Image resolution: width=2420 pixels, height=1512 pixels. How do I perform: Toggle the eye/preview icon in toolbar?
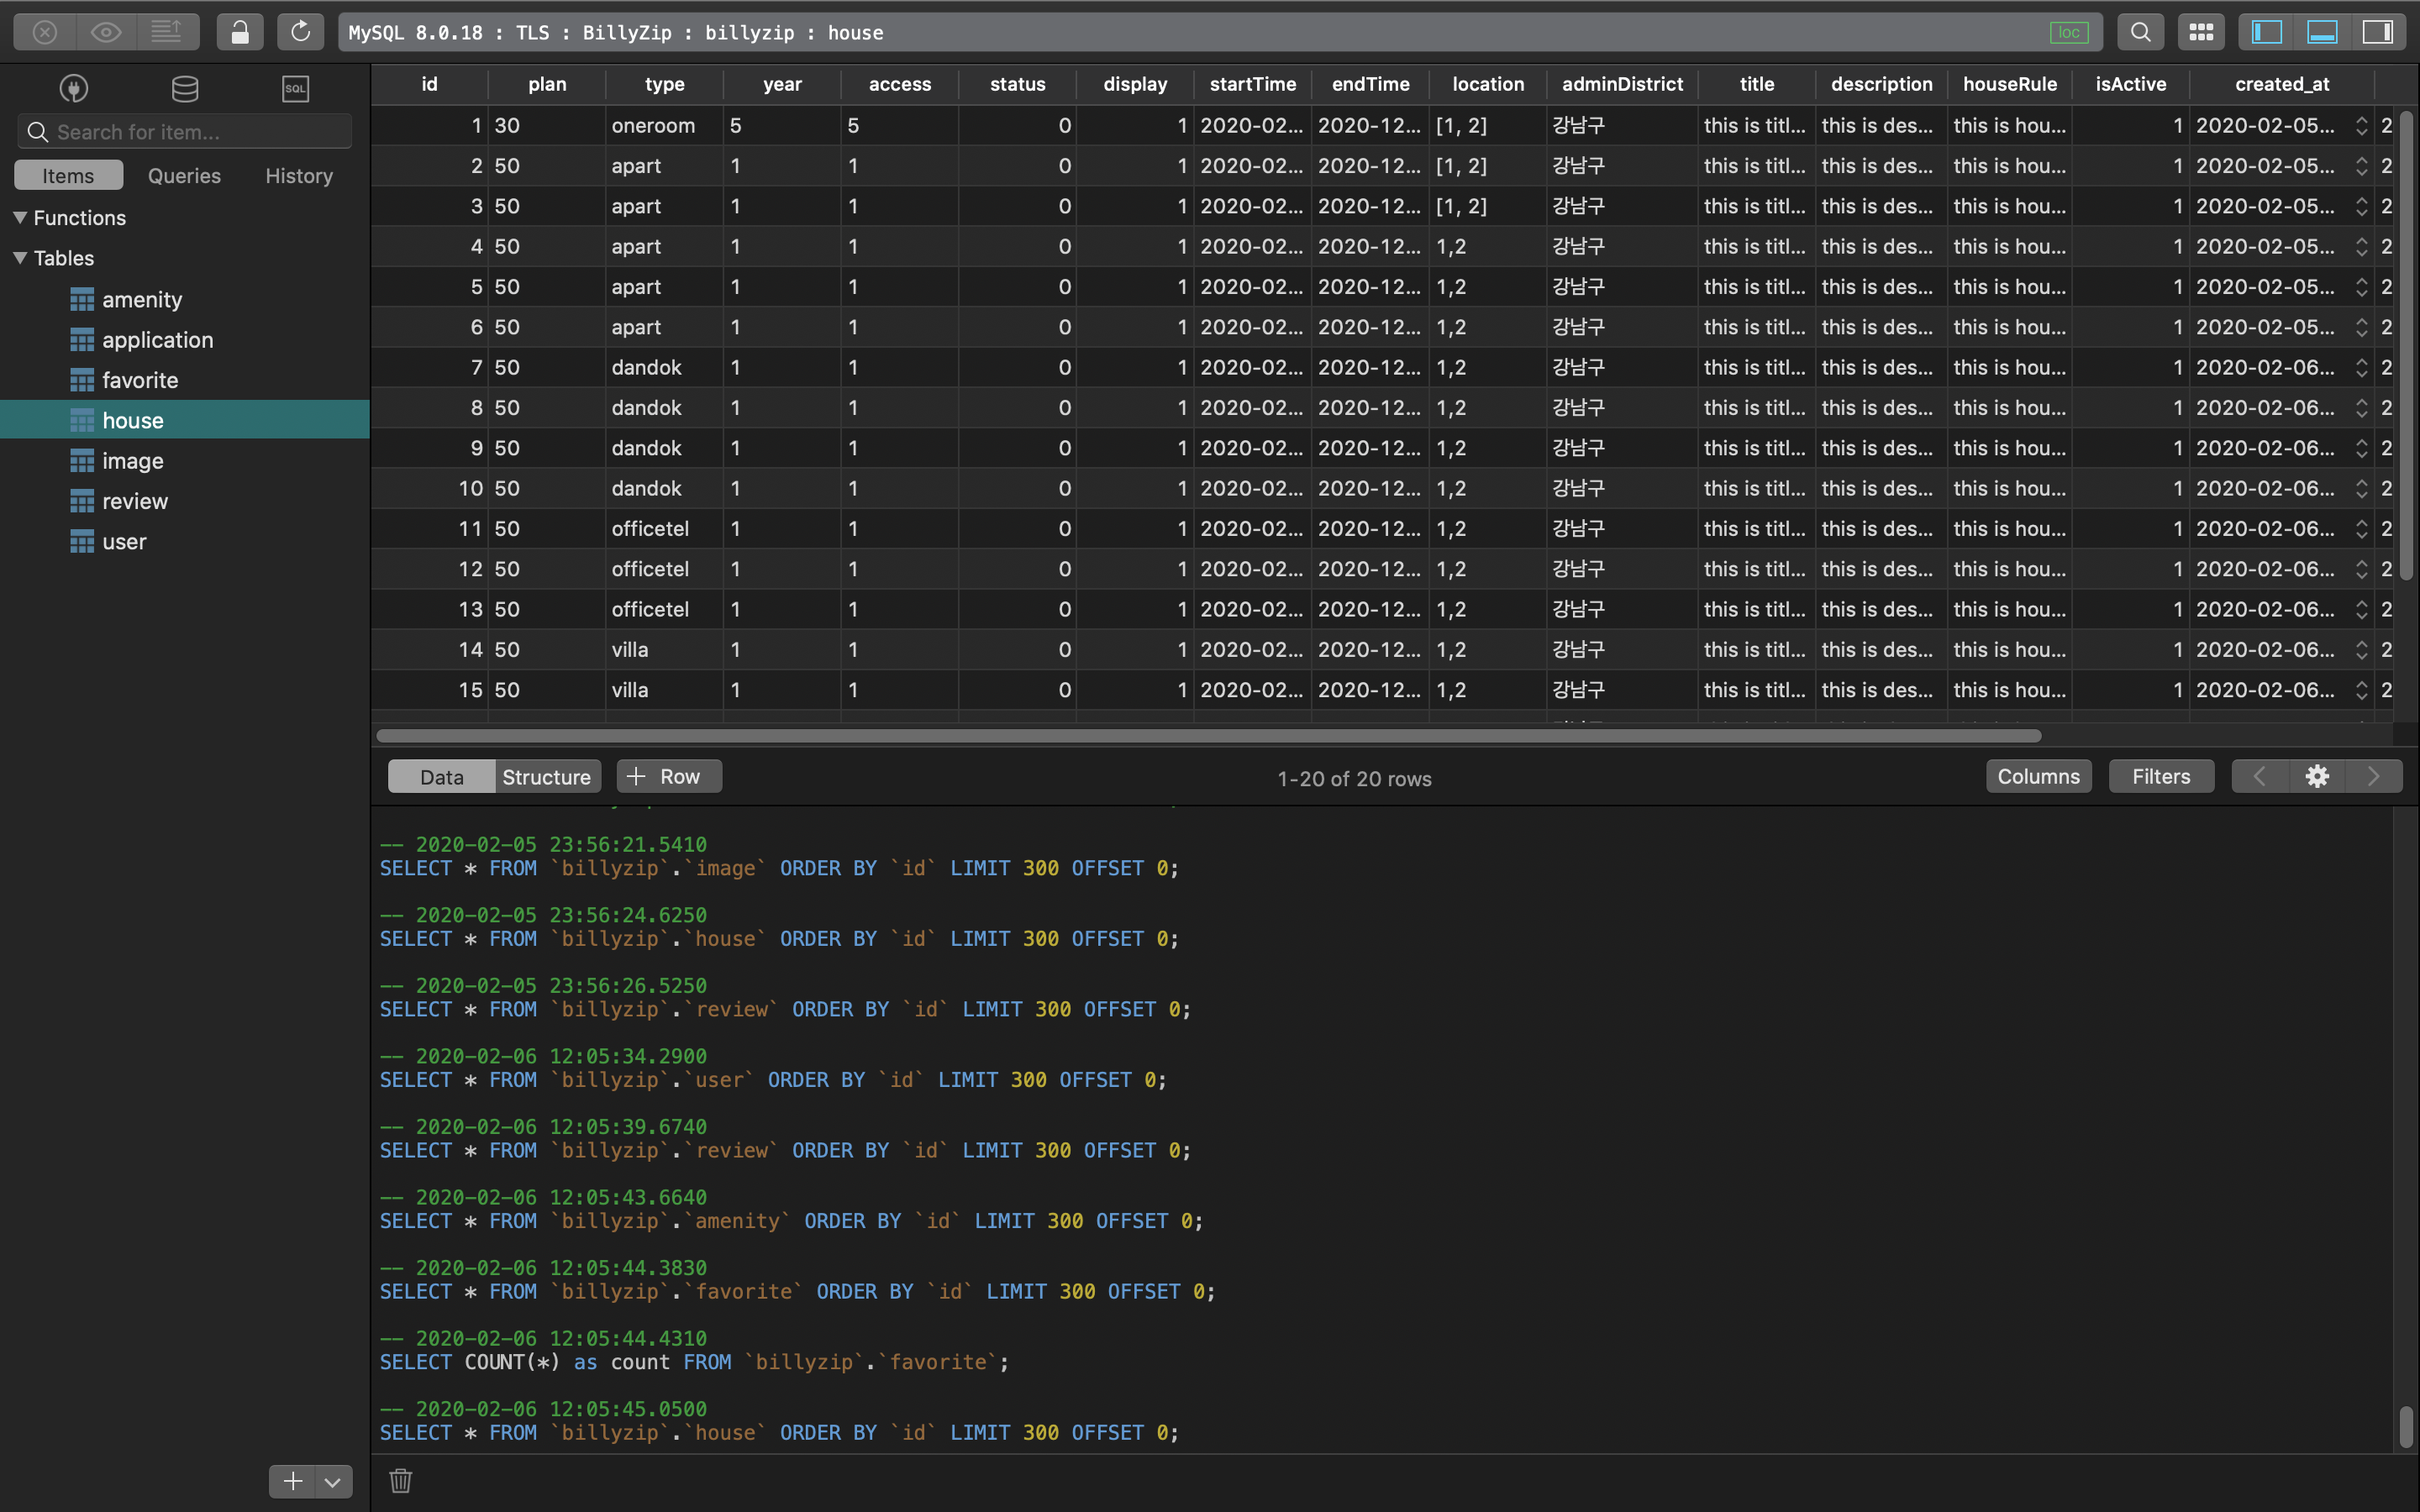click(104, 31)
